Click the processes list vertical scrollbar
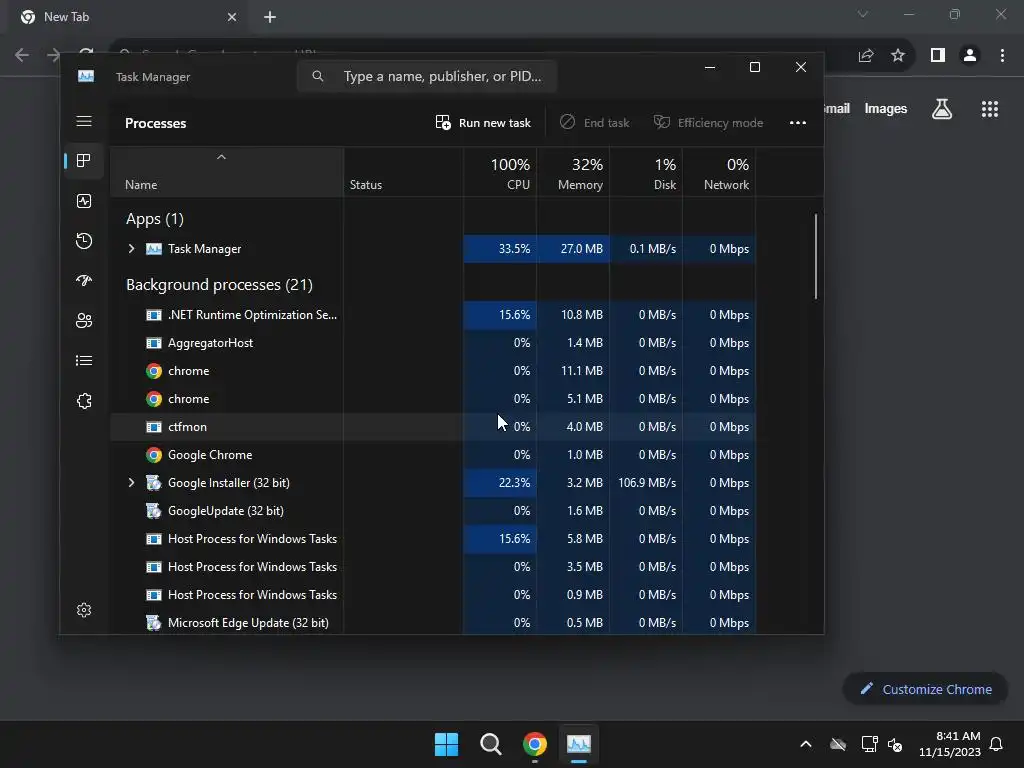 (816, 257)
